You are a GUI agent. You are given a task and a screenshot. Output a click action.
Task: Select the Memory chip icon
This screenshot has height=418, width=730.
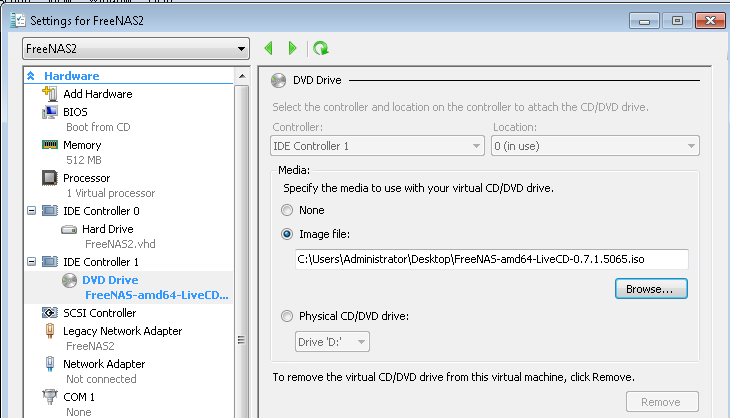click(x=50, y=145)
